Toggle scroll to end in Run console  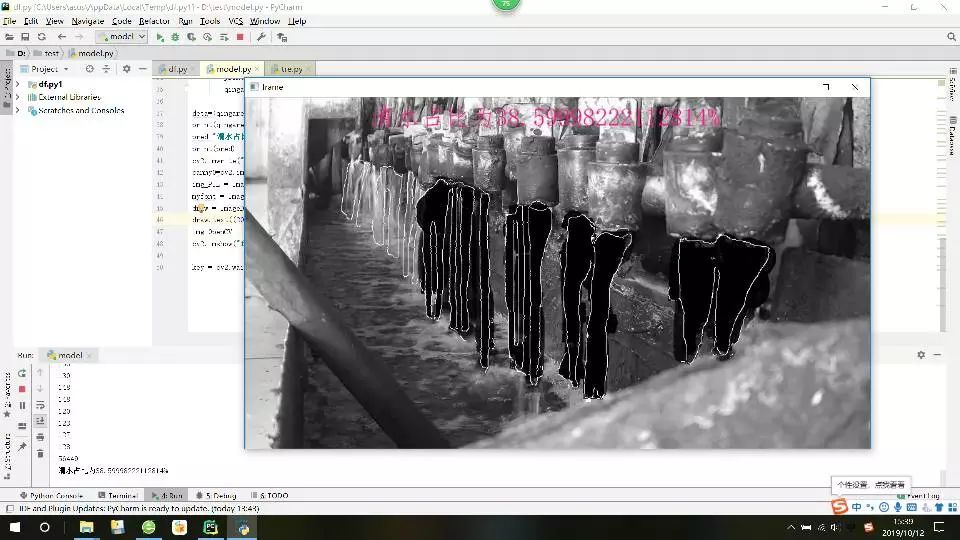coord(40,421)
